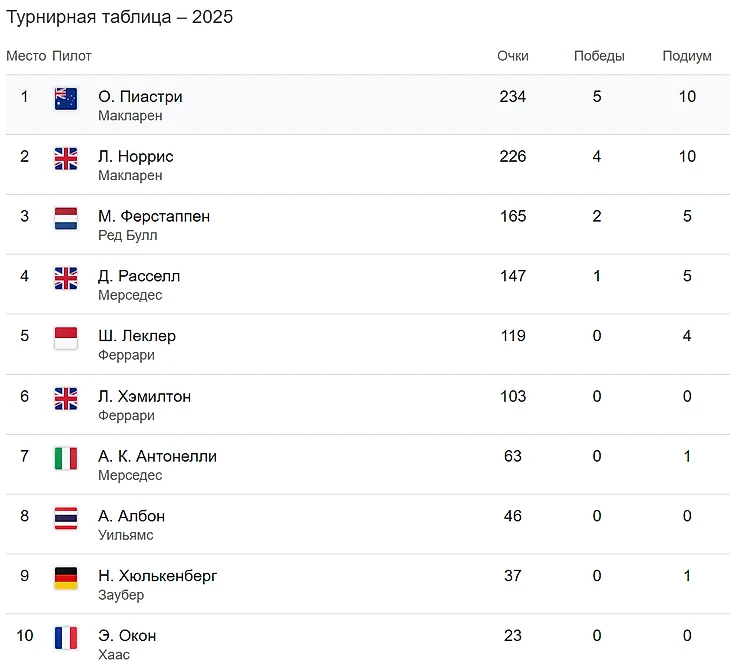Click the Очки column header
Image resolution: width=730 pixels, height=664 pixels.
click(513, 56)
